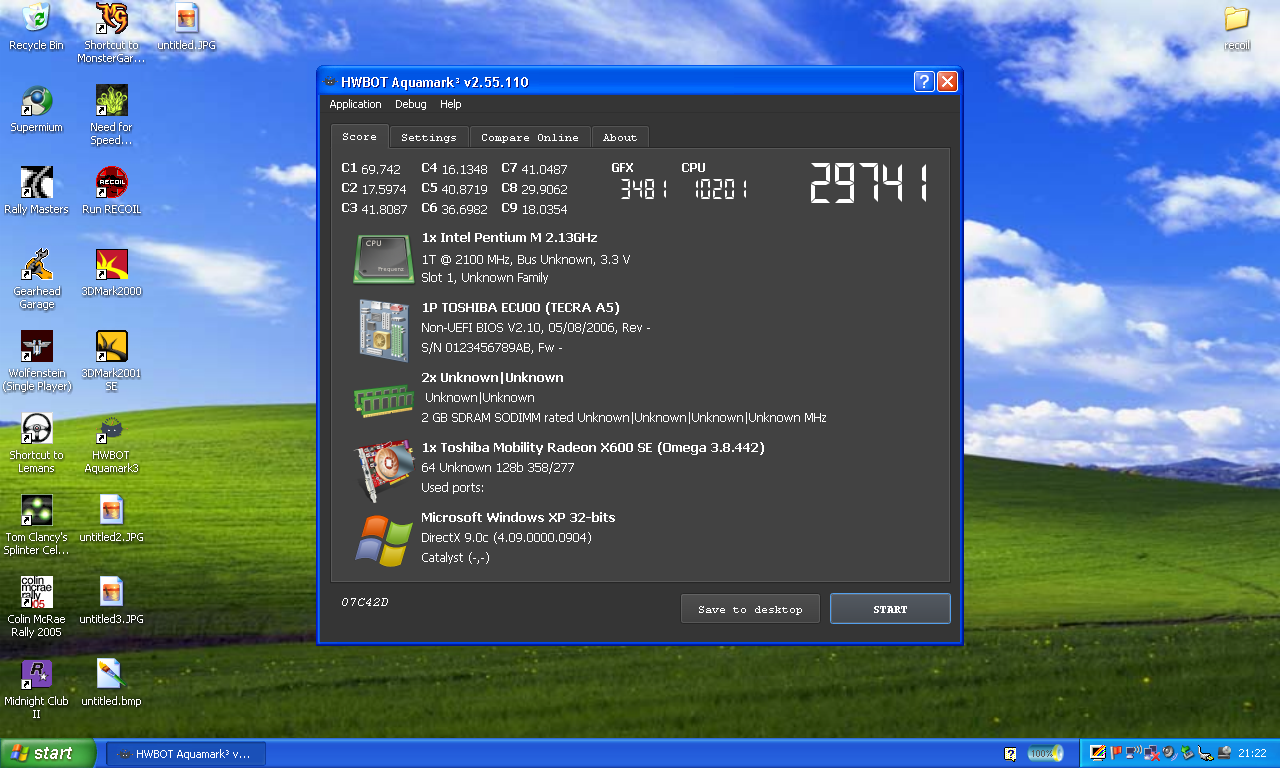Viewport: 1280px width, 768px height.
Task: Switch to the Score tab
Action: point(360,137)
